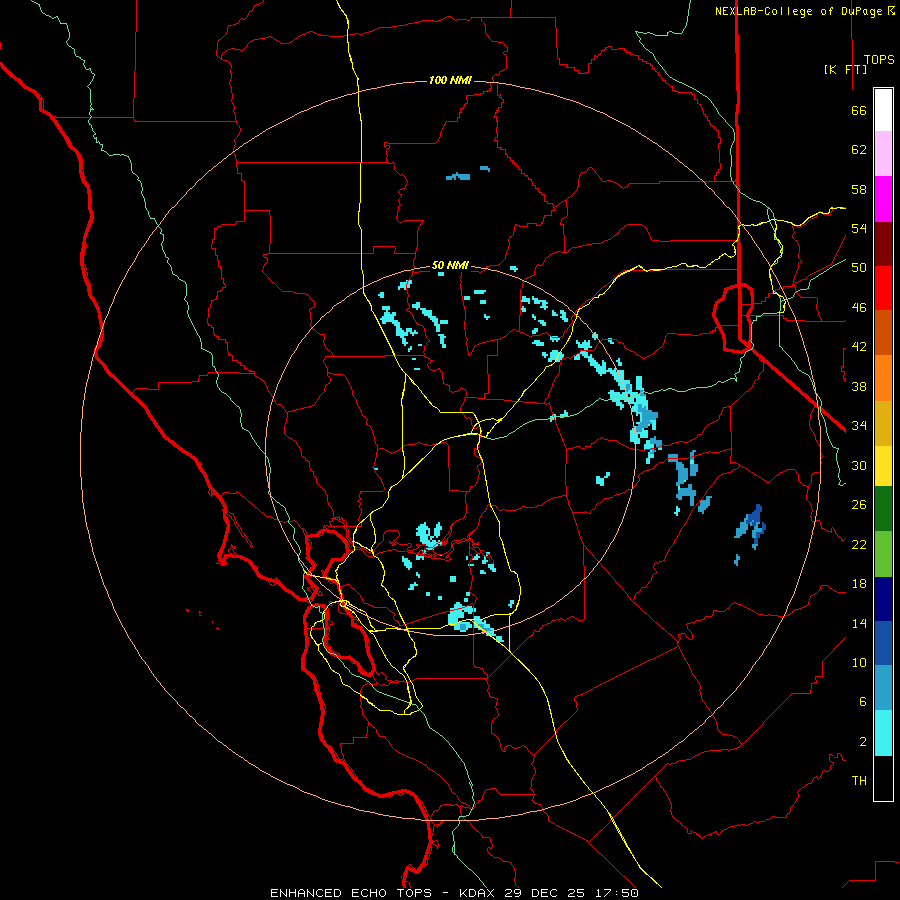Click the '[K FT]' units label
The height and width of the screenshot is (900, 900).
point(845,69)
